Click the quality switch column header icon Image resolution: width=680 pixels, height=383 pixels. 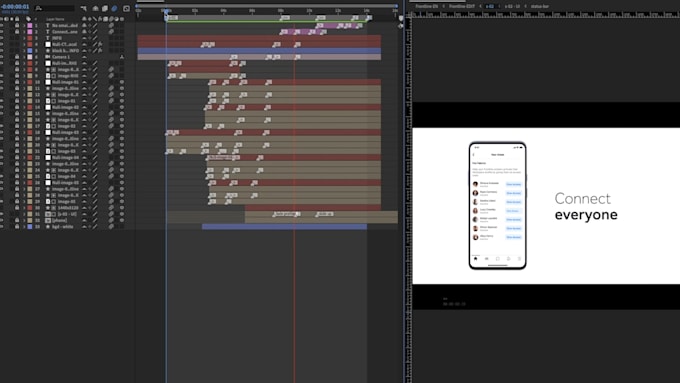(x=95, y=19)
